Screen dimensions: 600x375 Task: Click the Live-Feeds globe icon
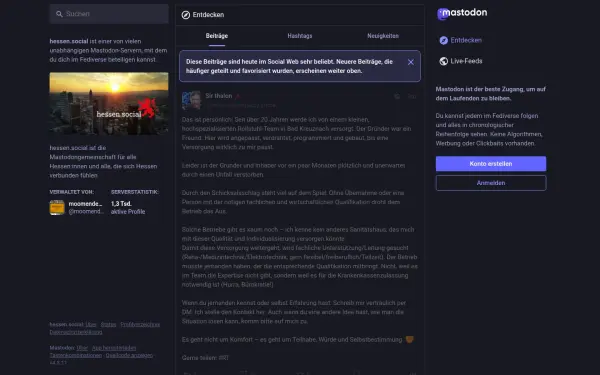[443, 61]
